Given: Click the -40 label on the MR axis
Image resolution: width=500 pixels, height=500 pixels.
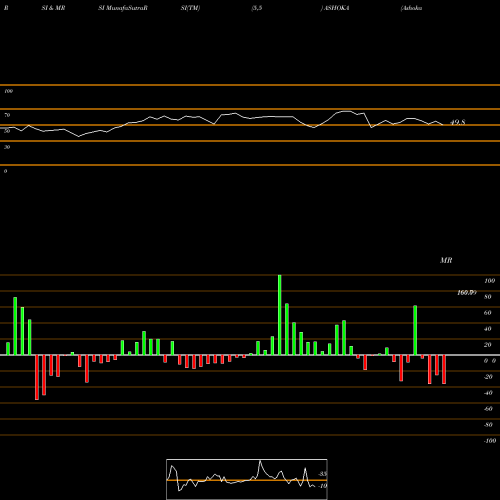Looking at the screenshot, I should point(488,393).
